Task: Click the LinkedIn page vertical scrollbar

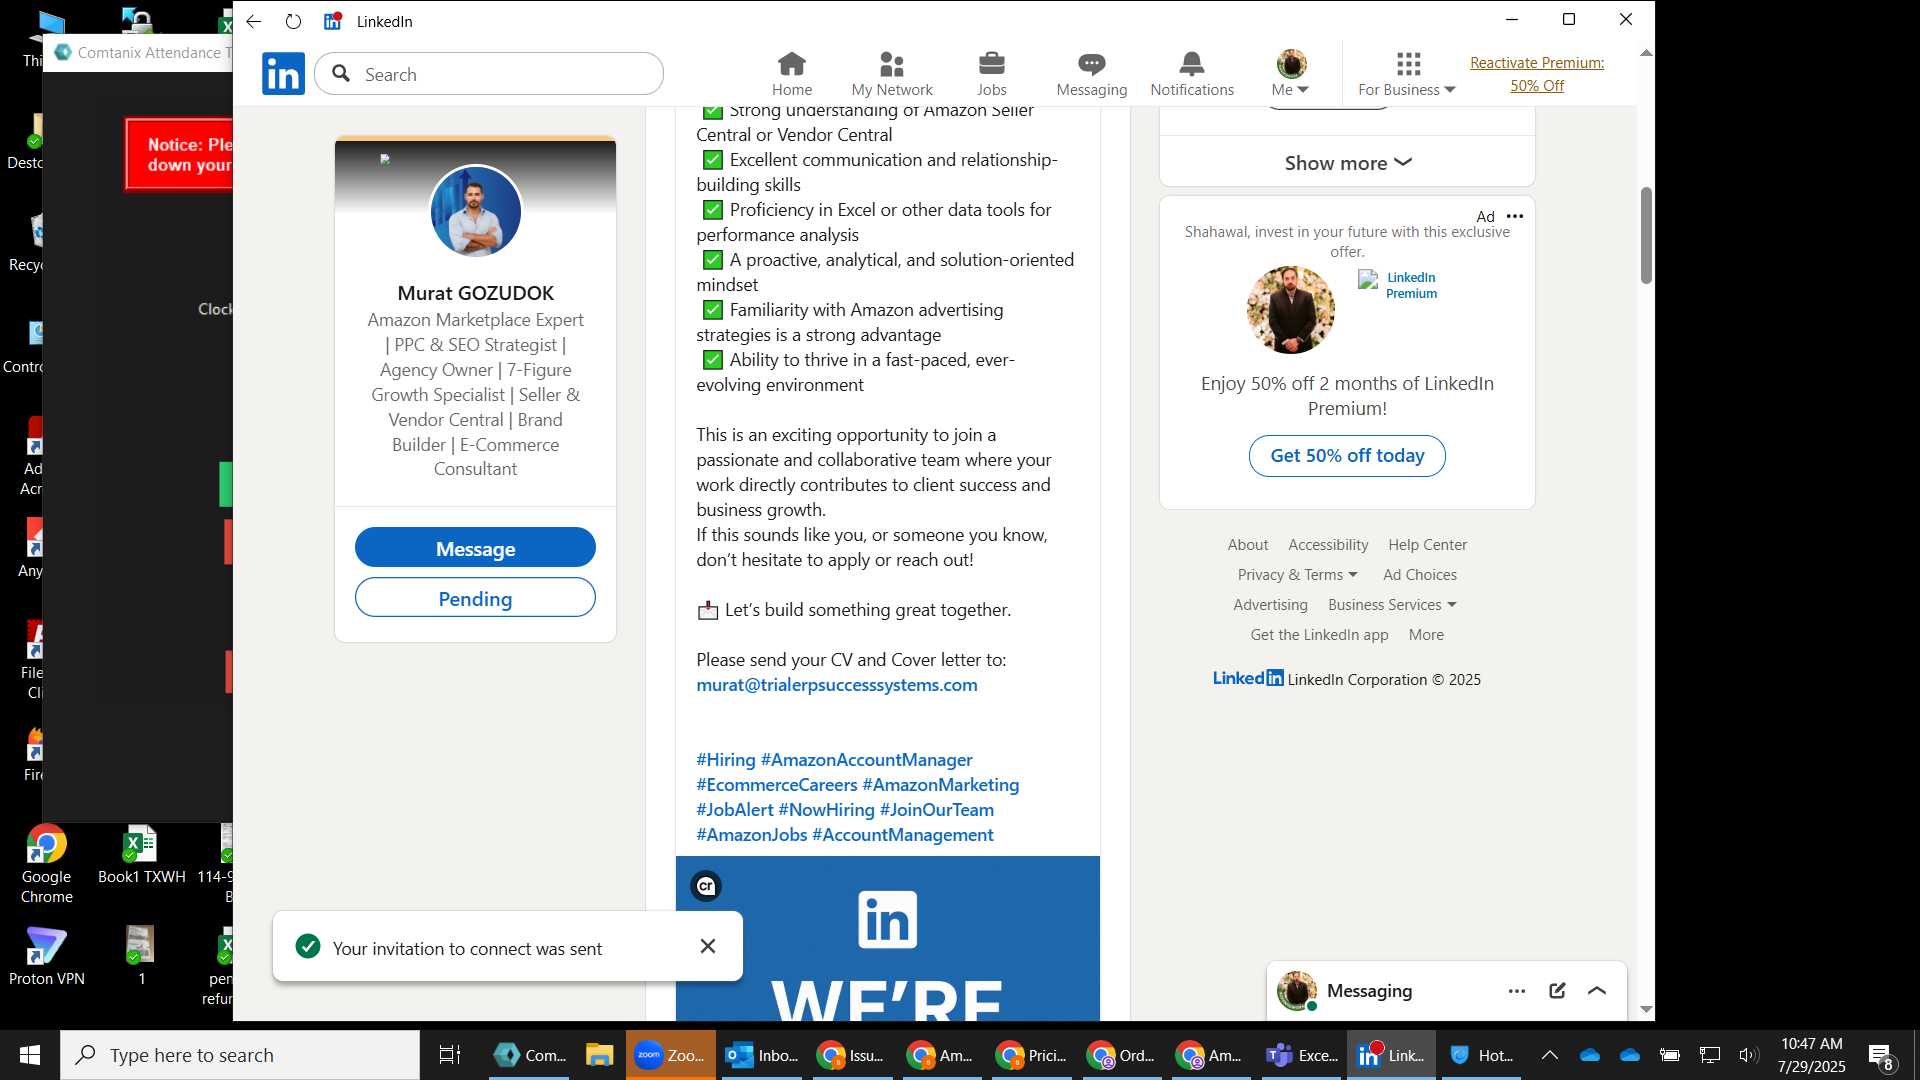Action: click(x=1646, y=236)
